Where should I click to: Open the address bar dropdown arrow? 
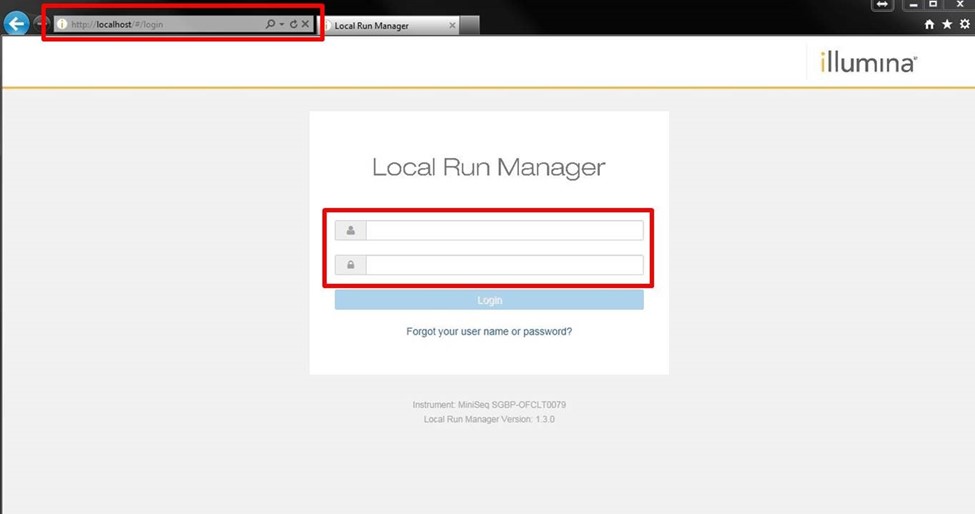click(x=281, y=24)
